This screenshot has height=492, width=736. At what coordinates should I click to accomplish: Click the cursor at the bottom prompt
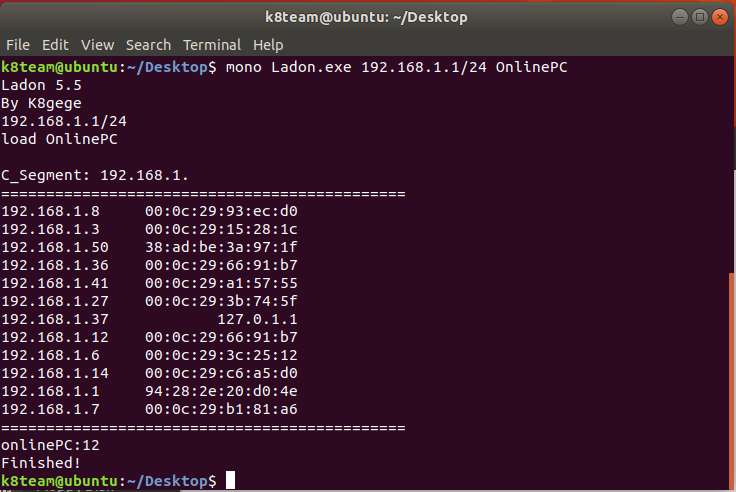pos(230,480)
